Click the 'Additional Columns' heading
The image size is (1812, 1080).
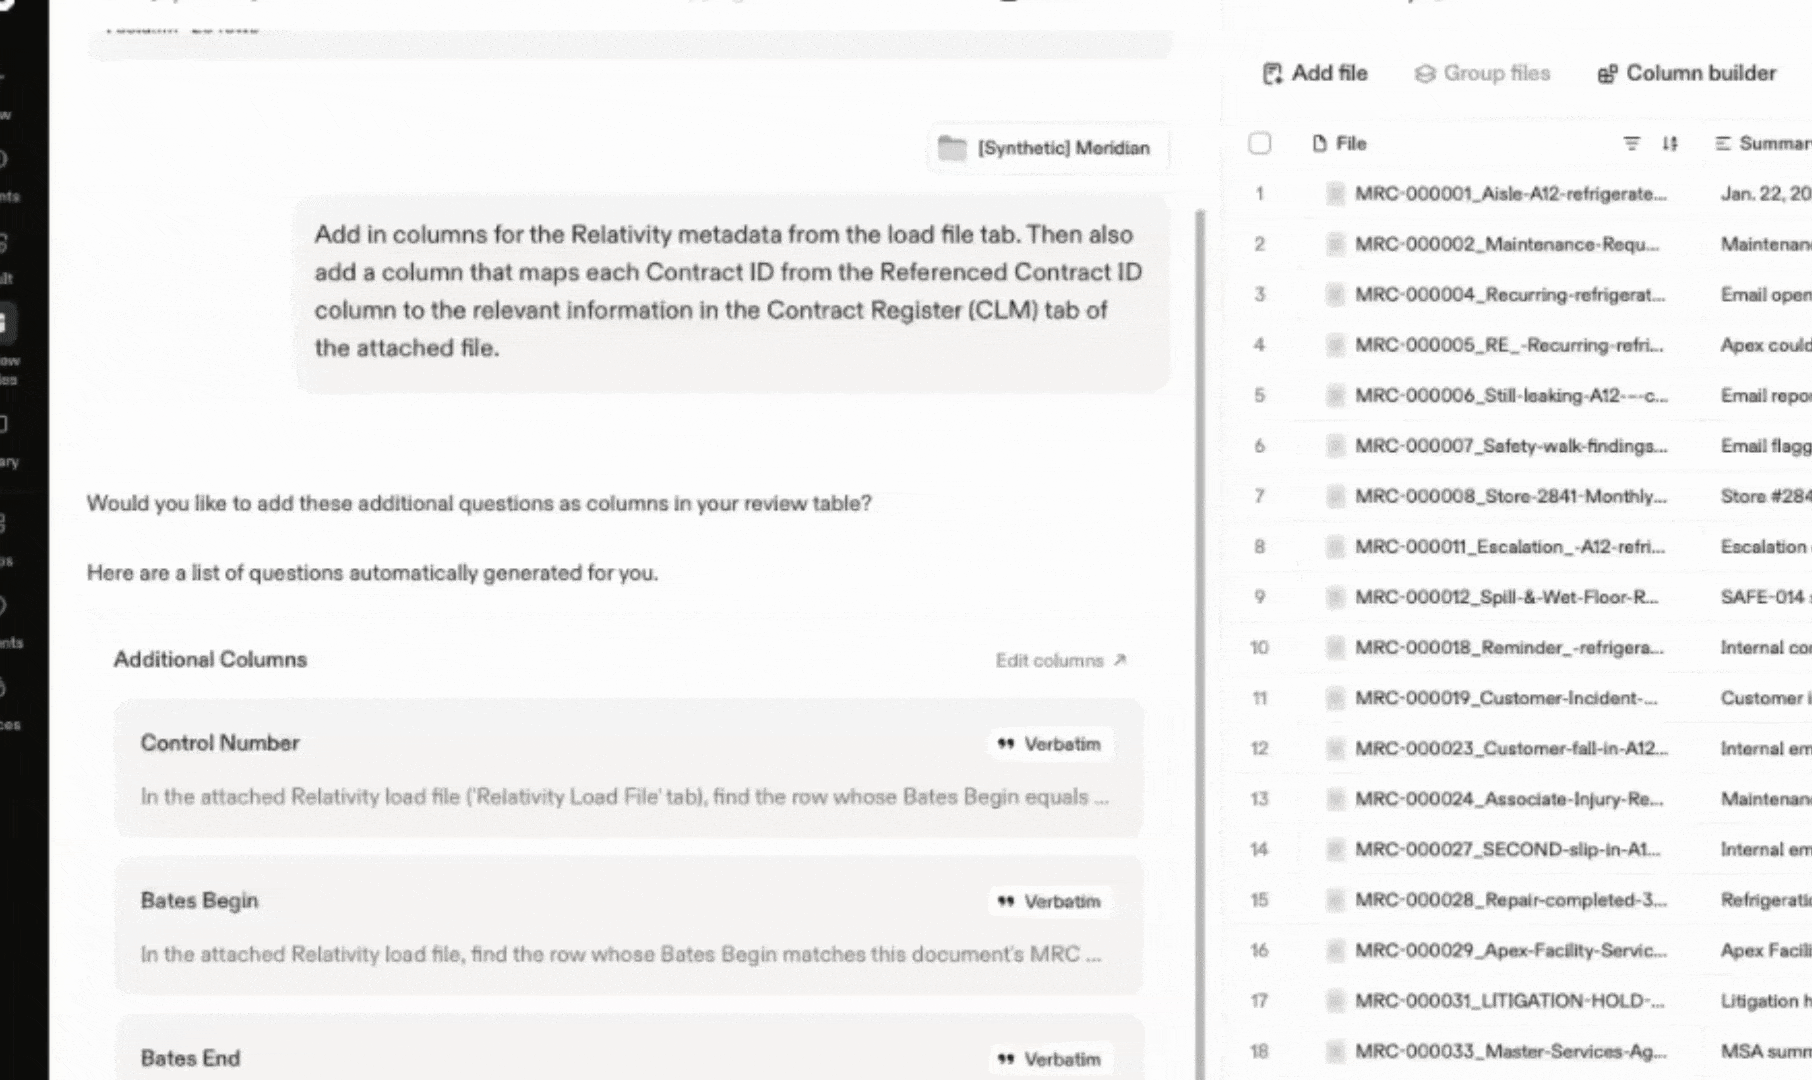point(210,660)
